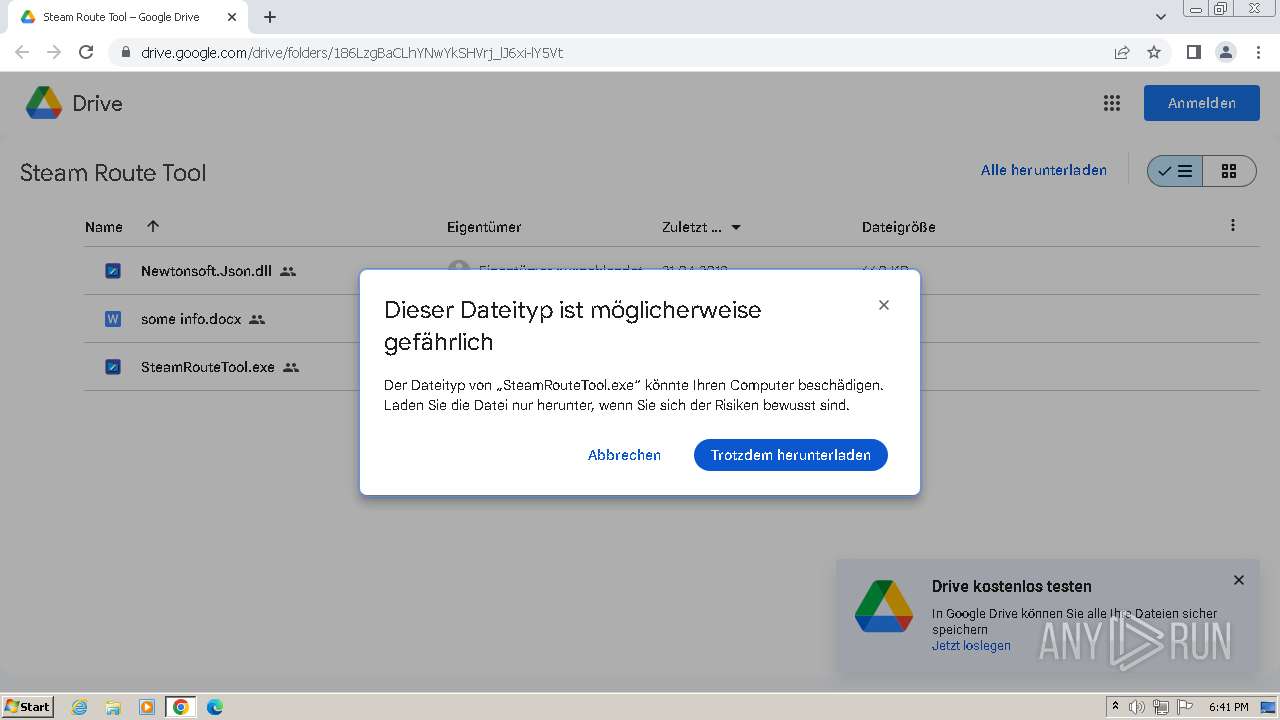Open File Explorer from taskbar
Image resolution: width=1280 pixels, height=720 pixels.
pyautogui.click(x=113, y=707)
